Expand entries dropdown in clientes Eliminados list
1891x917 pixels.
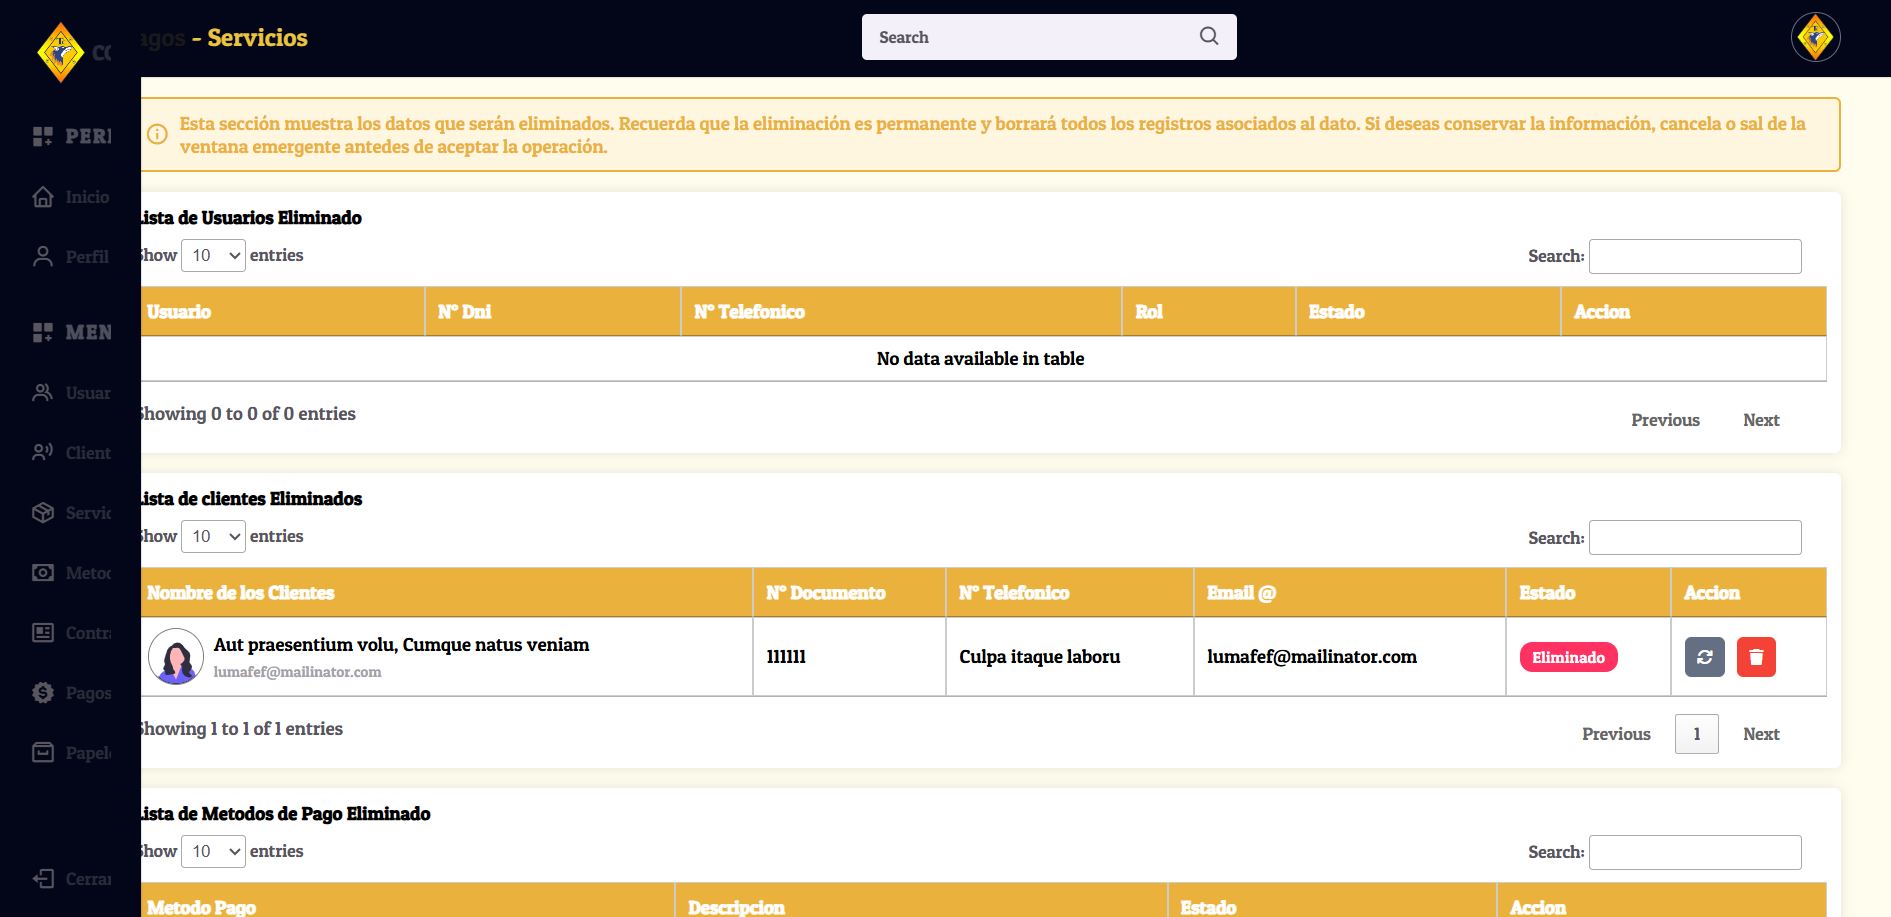coord(214,537)
